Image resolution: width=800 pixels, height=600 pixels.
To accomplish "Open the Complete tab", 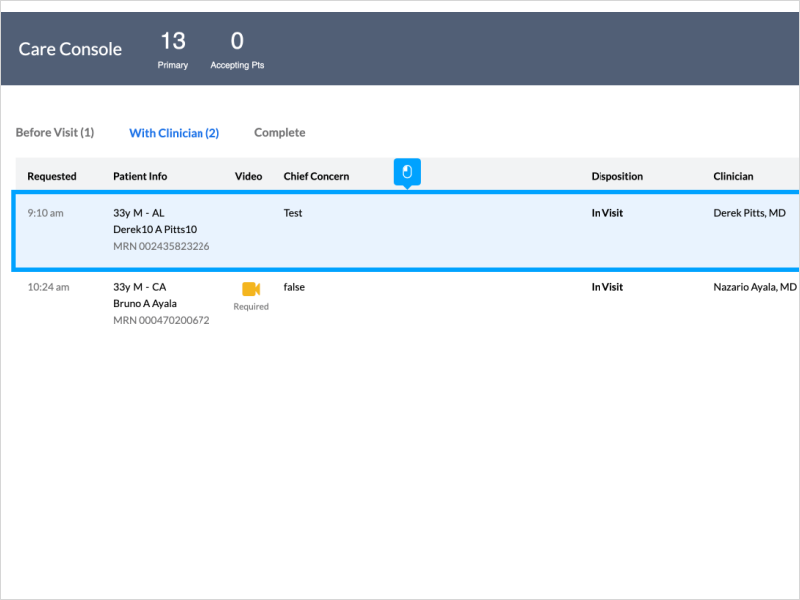I will [x=279, y=133].
